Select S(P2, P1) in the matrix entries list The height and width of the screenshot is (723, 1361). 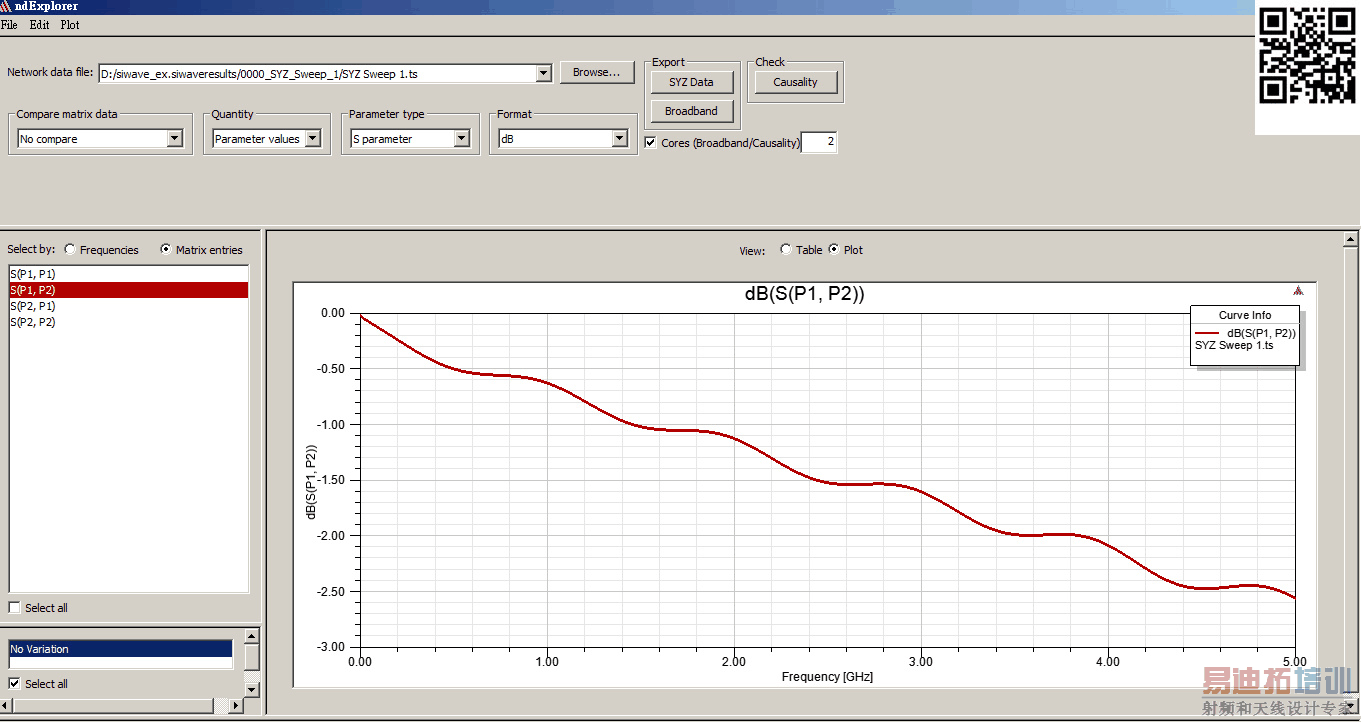tap(33, 306)
